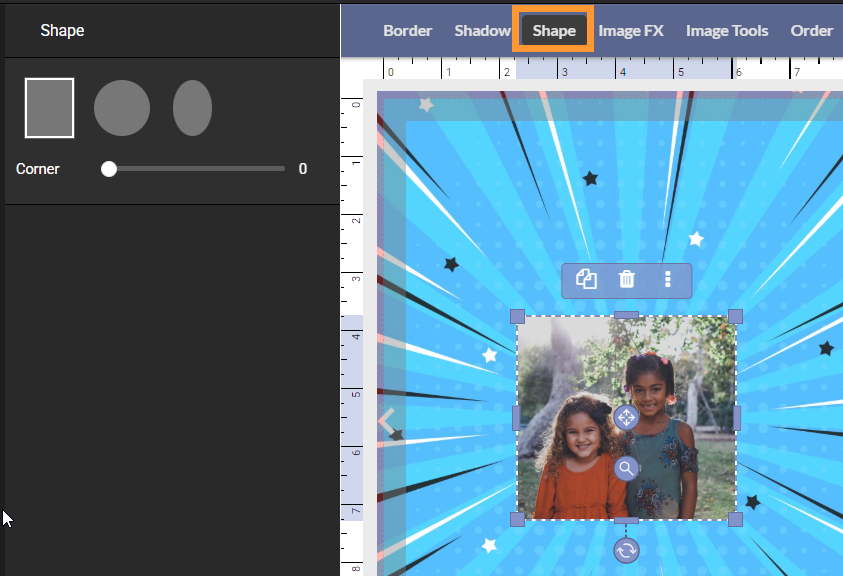Click the top-middle resize handle of photo
The height and width of the screenshot is (576, 843).
[626, 315]
